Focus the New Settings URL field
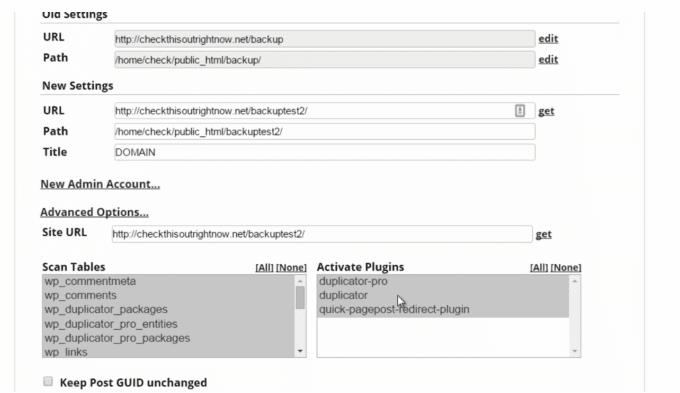 coord(324,111)
